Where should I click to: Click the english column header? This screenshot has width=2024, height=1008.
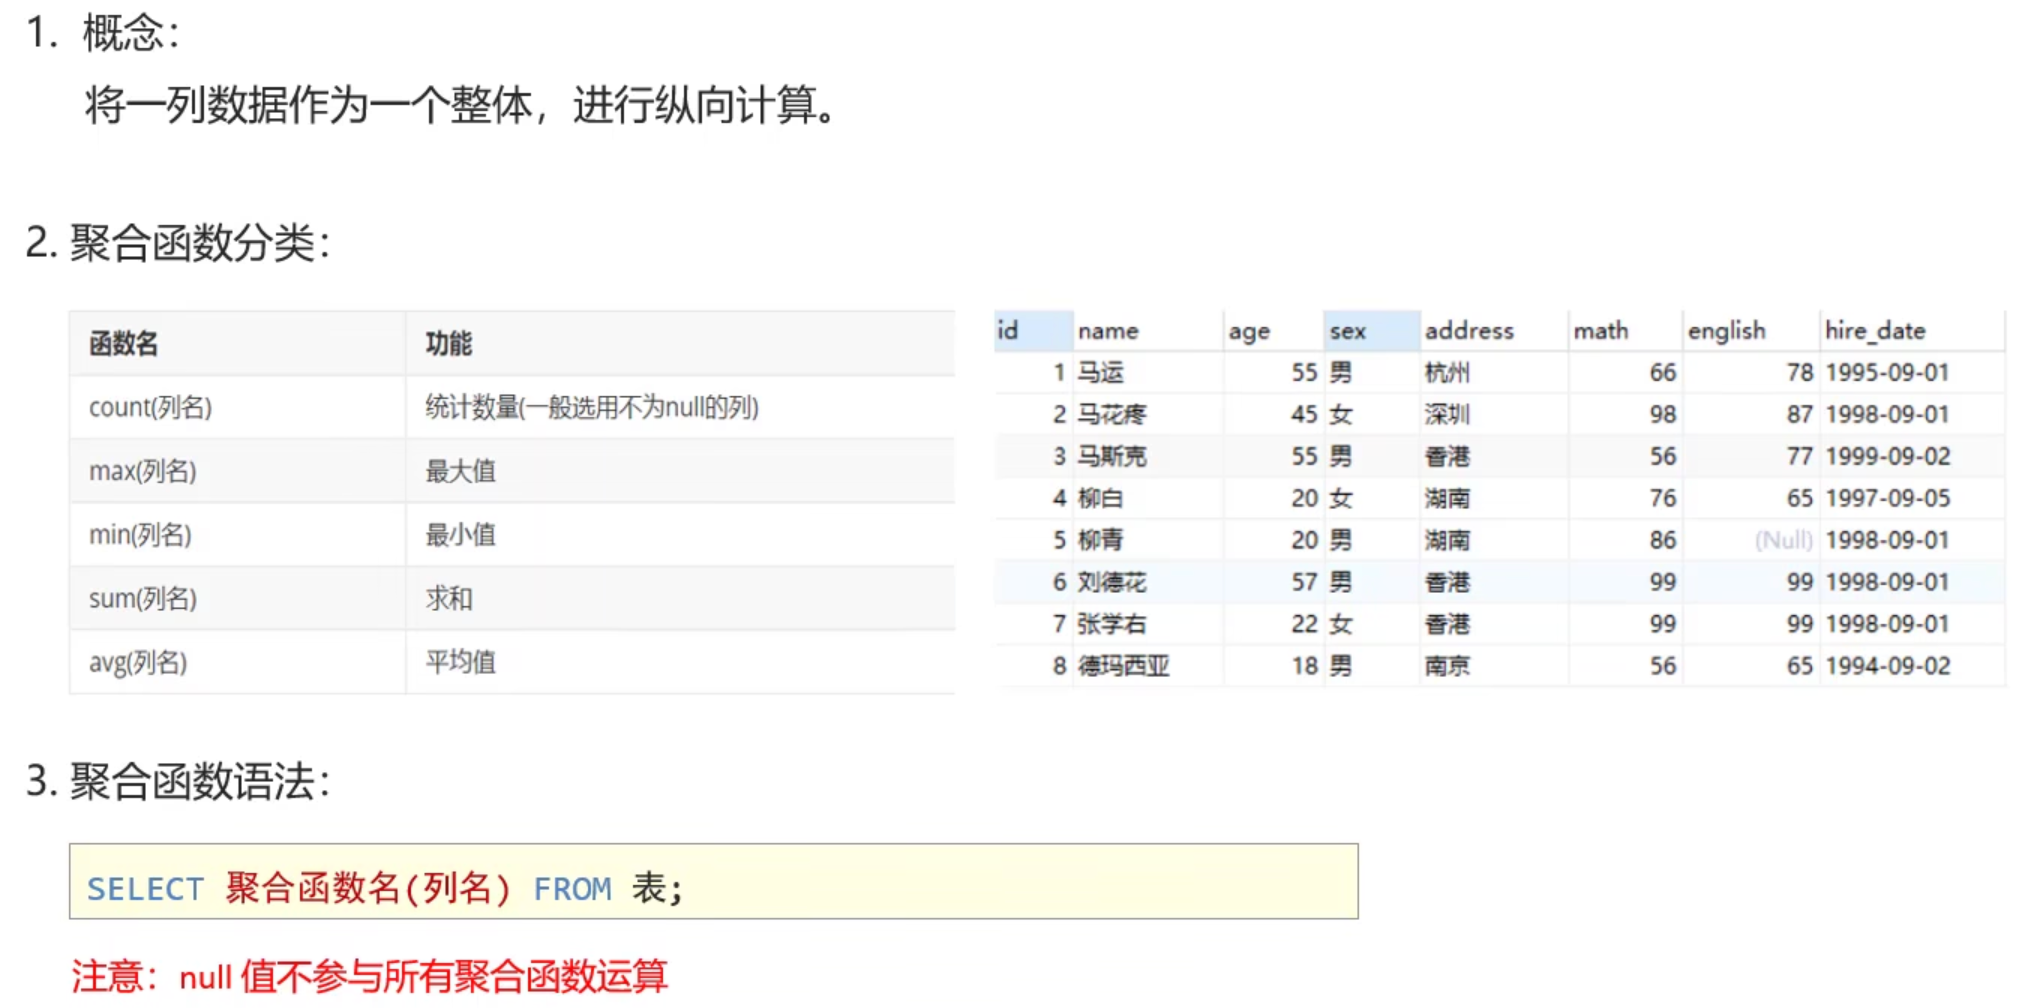coord(1751,331)
